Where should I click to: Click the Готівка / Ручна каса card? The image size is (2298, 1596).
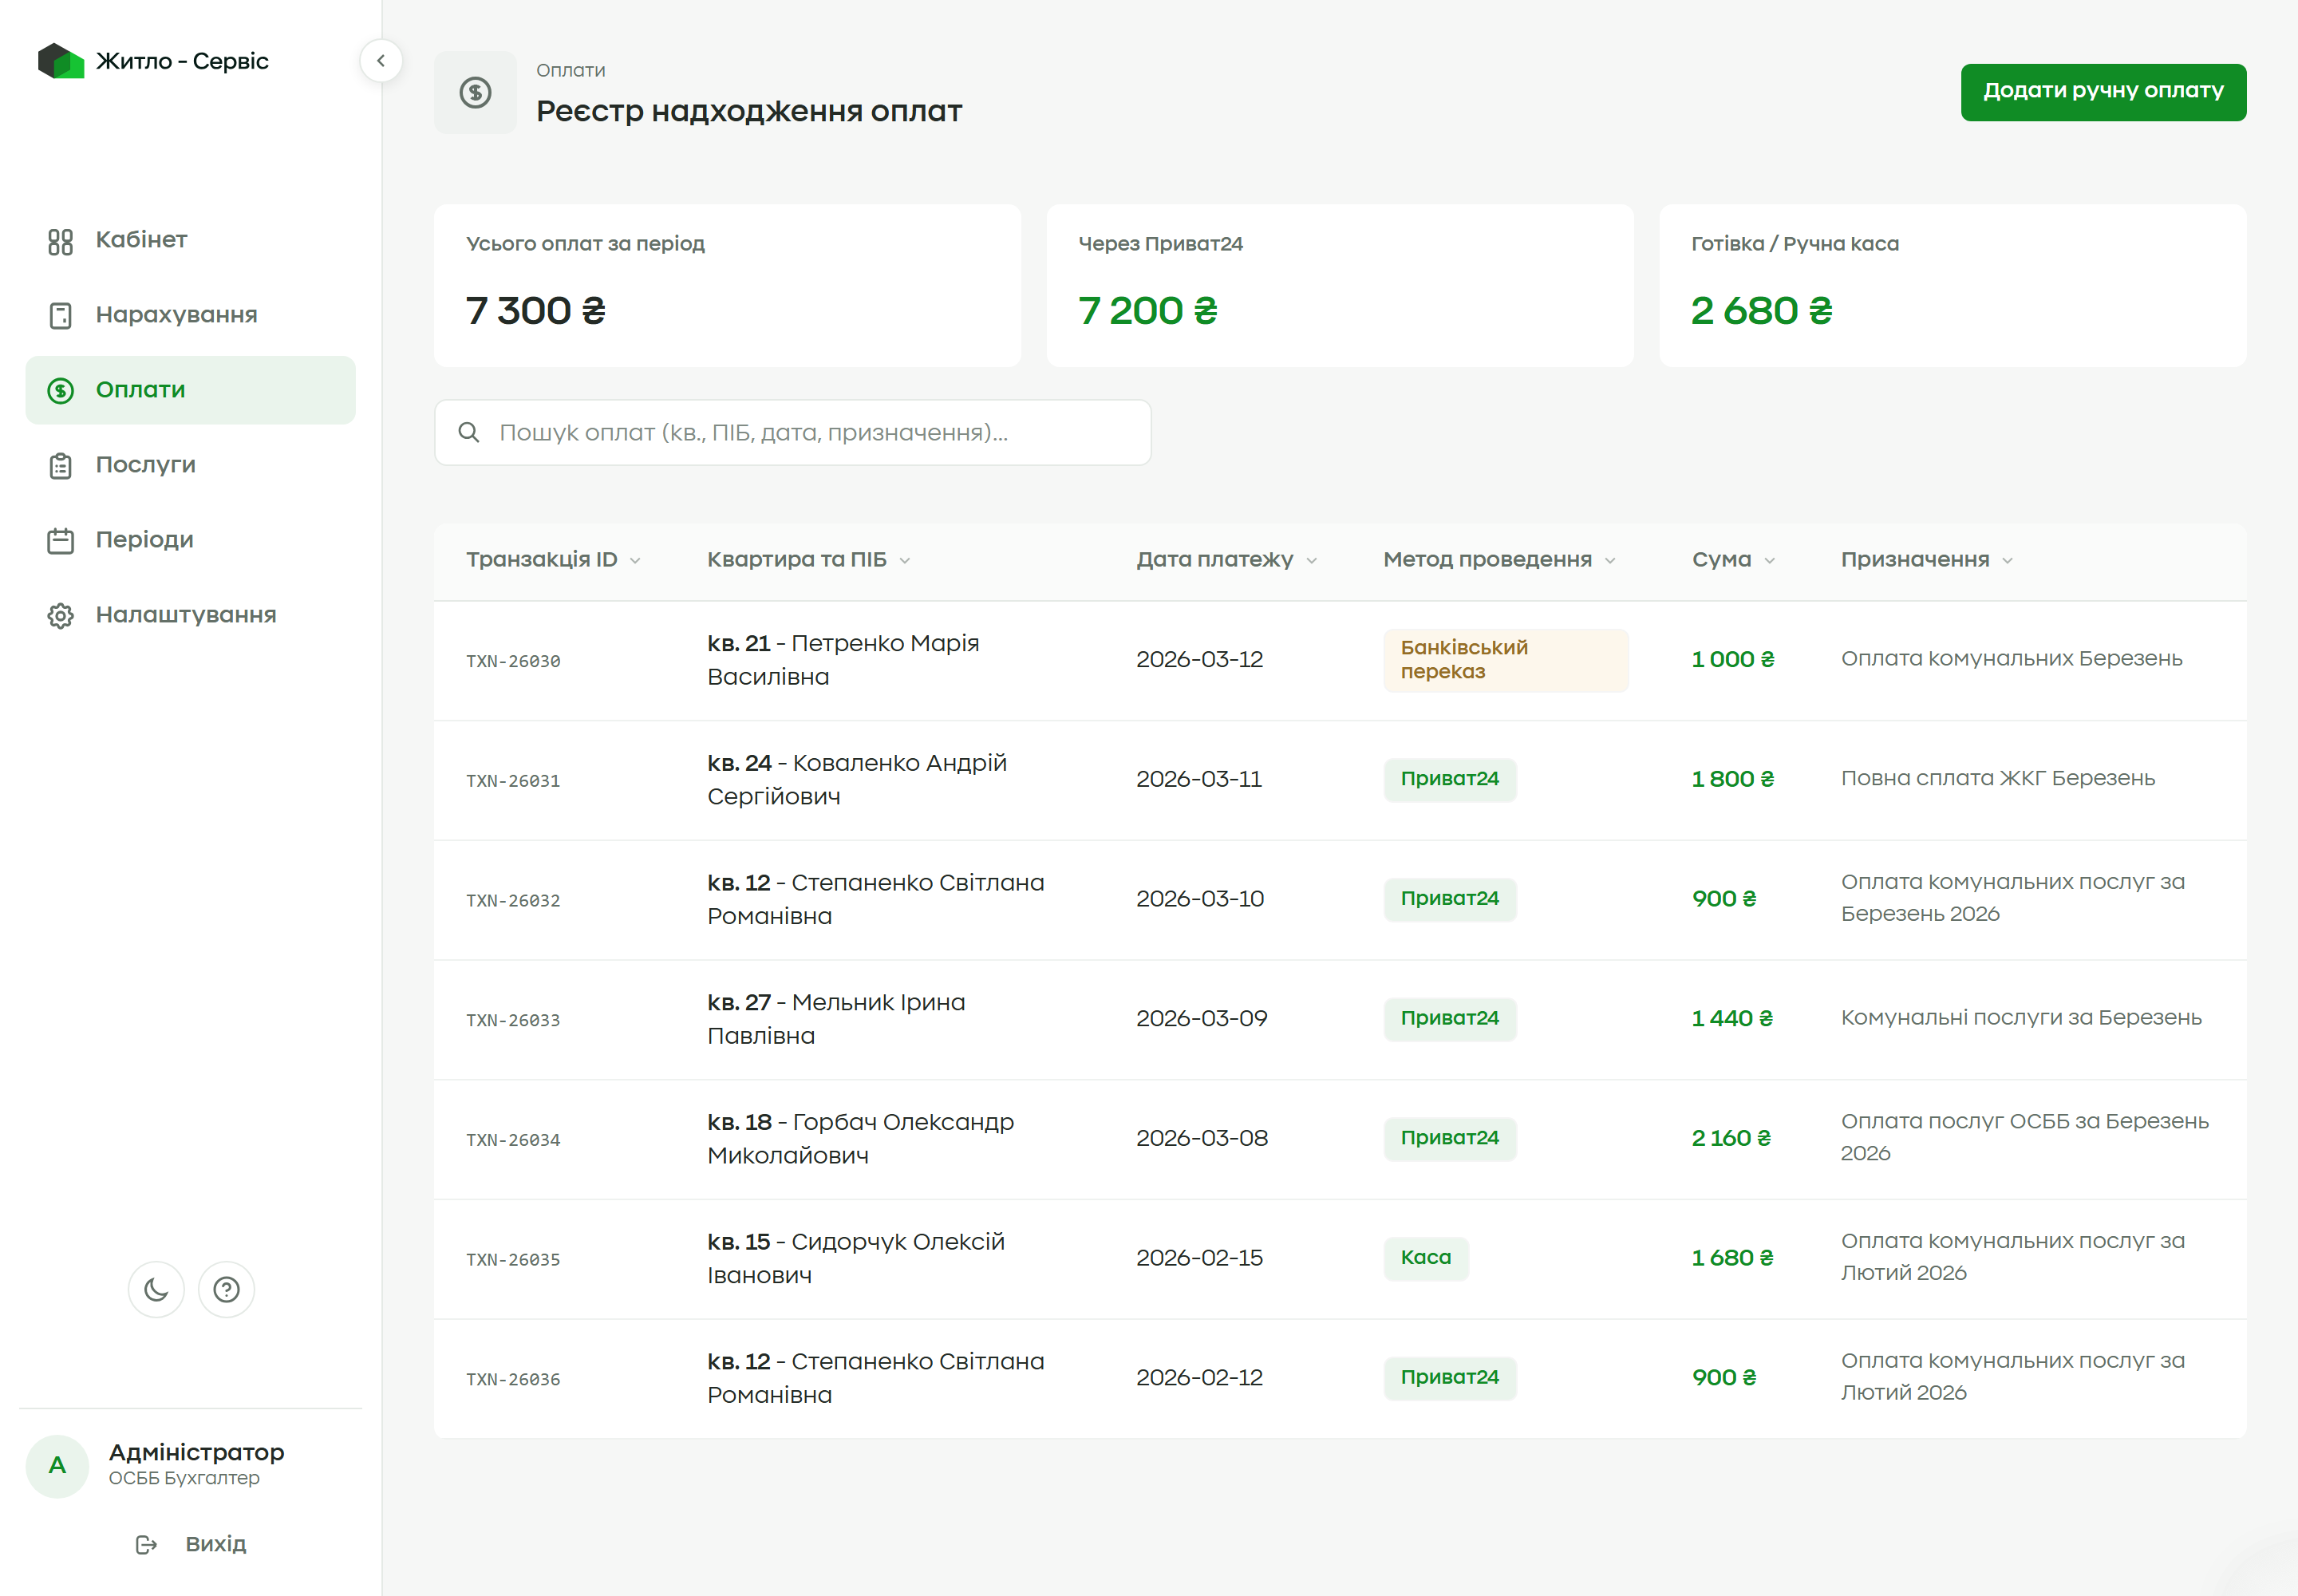tap(1952, 286)
